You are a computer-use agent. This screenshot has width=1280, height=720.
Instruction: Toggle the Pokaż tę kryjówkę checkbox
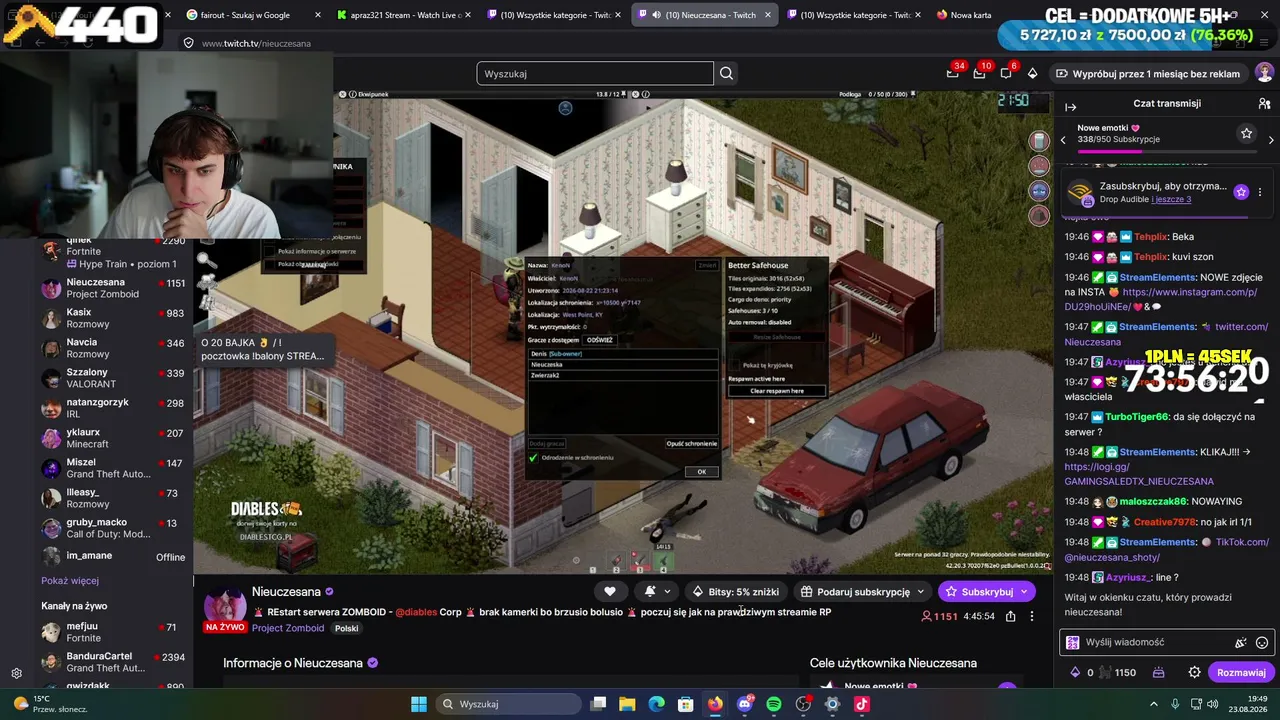(x=735, y=365)
